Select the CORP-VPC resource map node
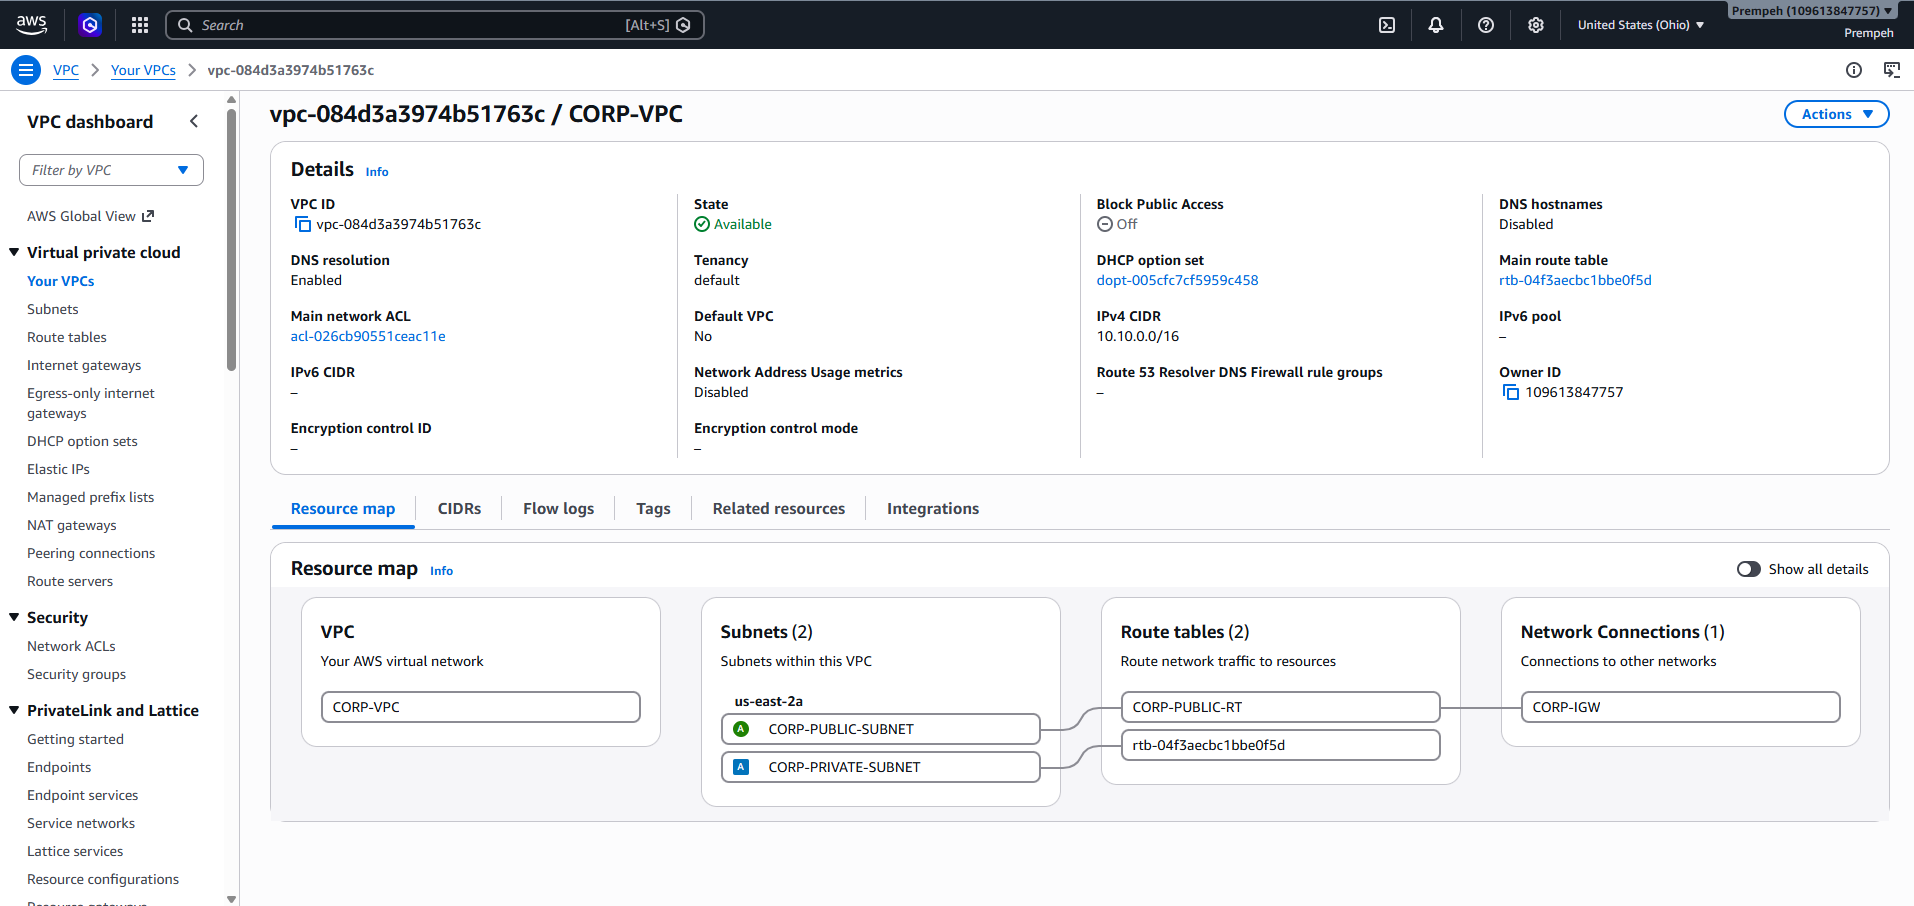The height and width of the screenshot is (906, 1914). [480, 707]
